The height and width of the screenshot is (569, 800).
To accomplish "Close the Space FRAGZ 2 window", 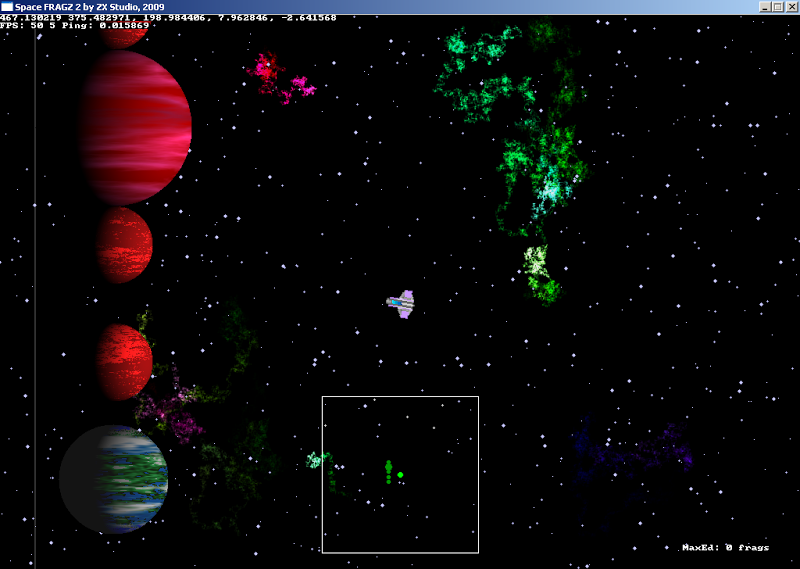I will coord(791,7).
